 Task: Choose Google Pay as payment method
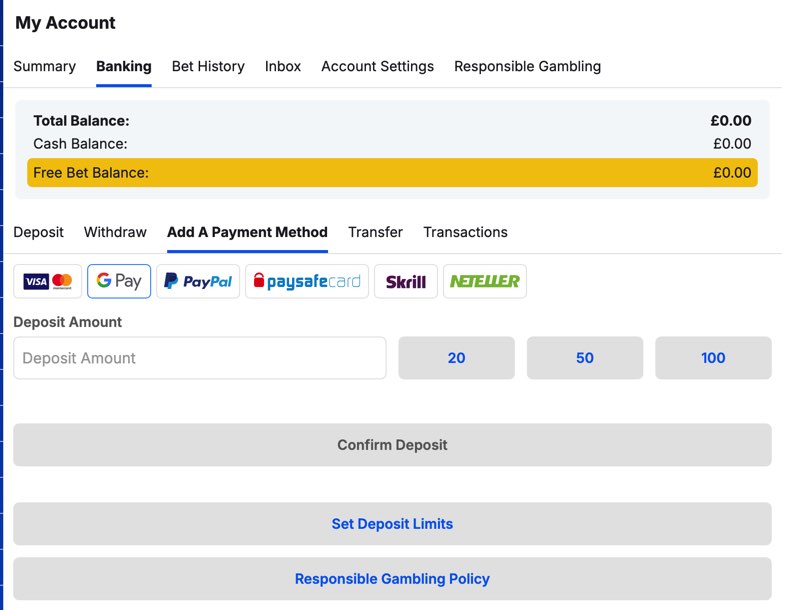click(119, 281)
